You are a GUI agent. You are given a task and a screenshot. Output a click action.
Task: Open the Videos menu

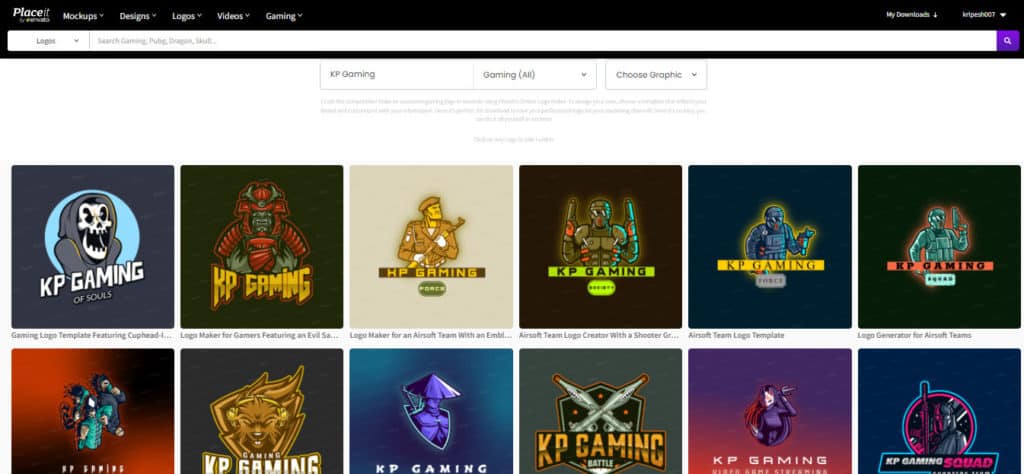233,16
